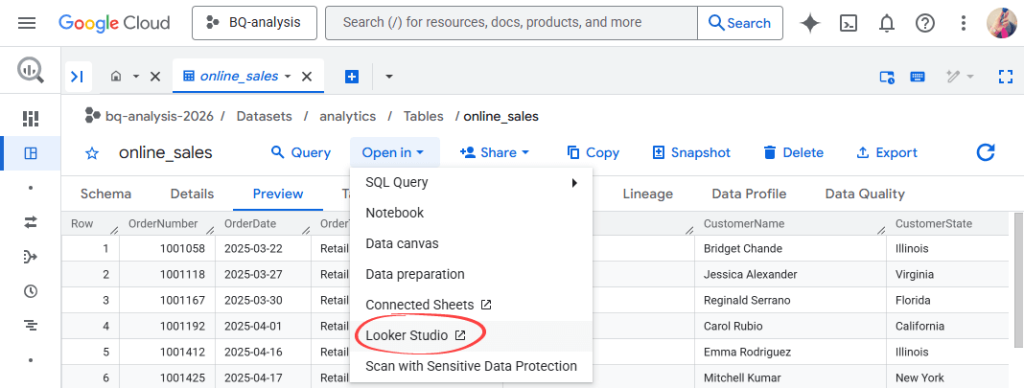The height and width of the screenshot is (388, 1024).
Task: Open the home tab icon
Action: [116, 76]
